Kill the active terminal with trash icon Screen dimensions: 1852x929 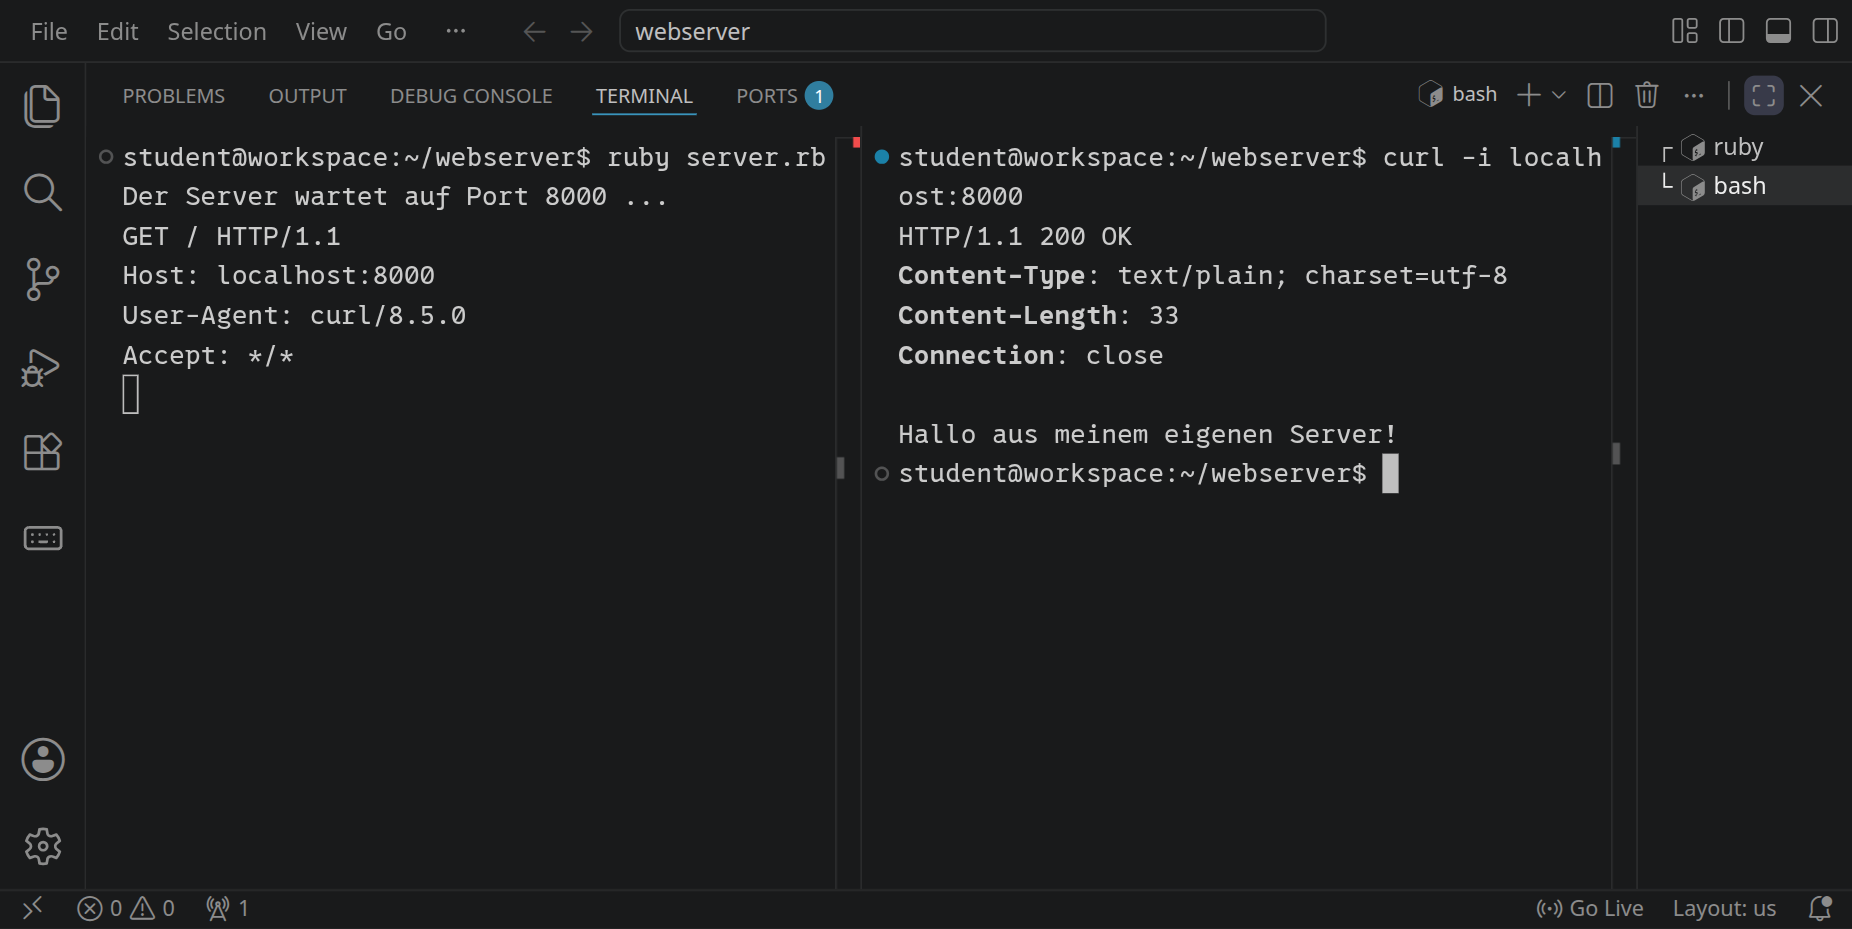(x=1647, y=95)
